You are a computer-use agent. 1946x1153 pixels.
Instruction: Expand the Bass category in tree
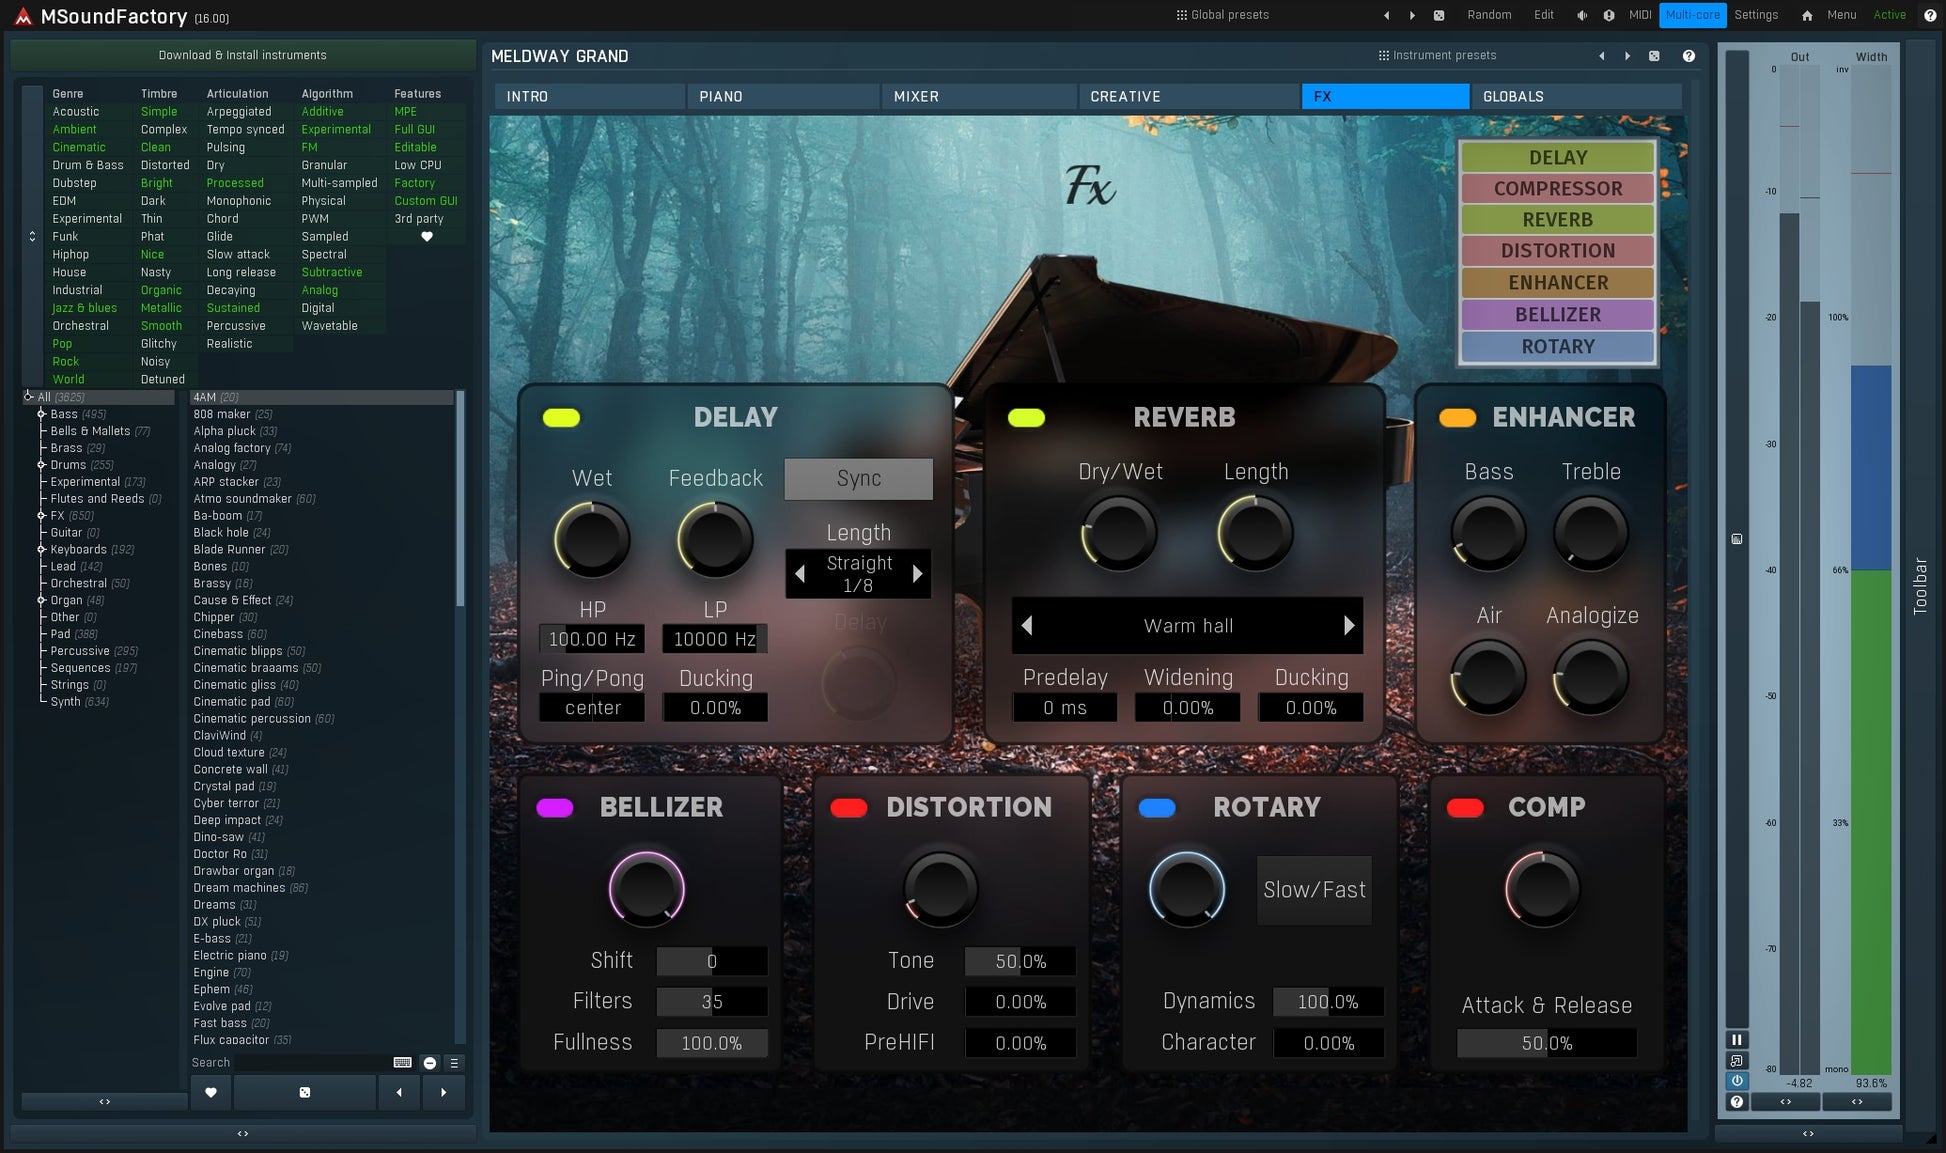41,414
